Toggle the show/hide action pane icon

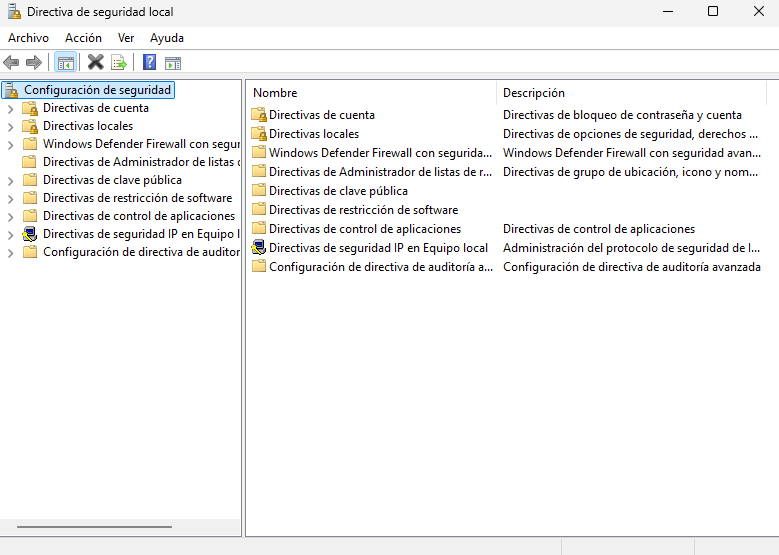pos(173,62)
